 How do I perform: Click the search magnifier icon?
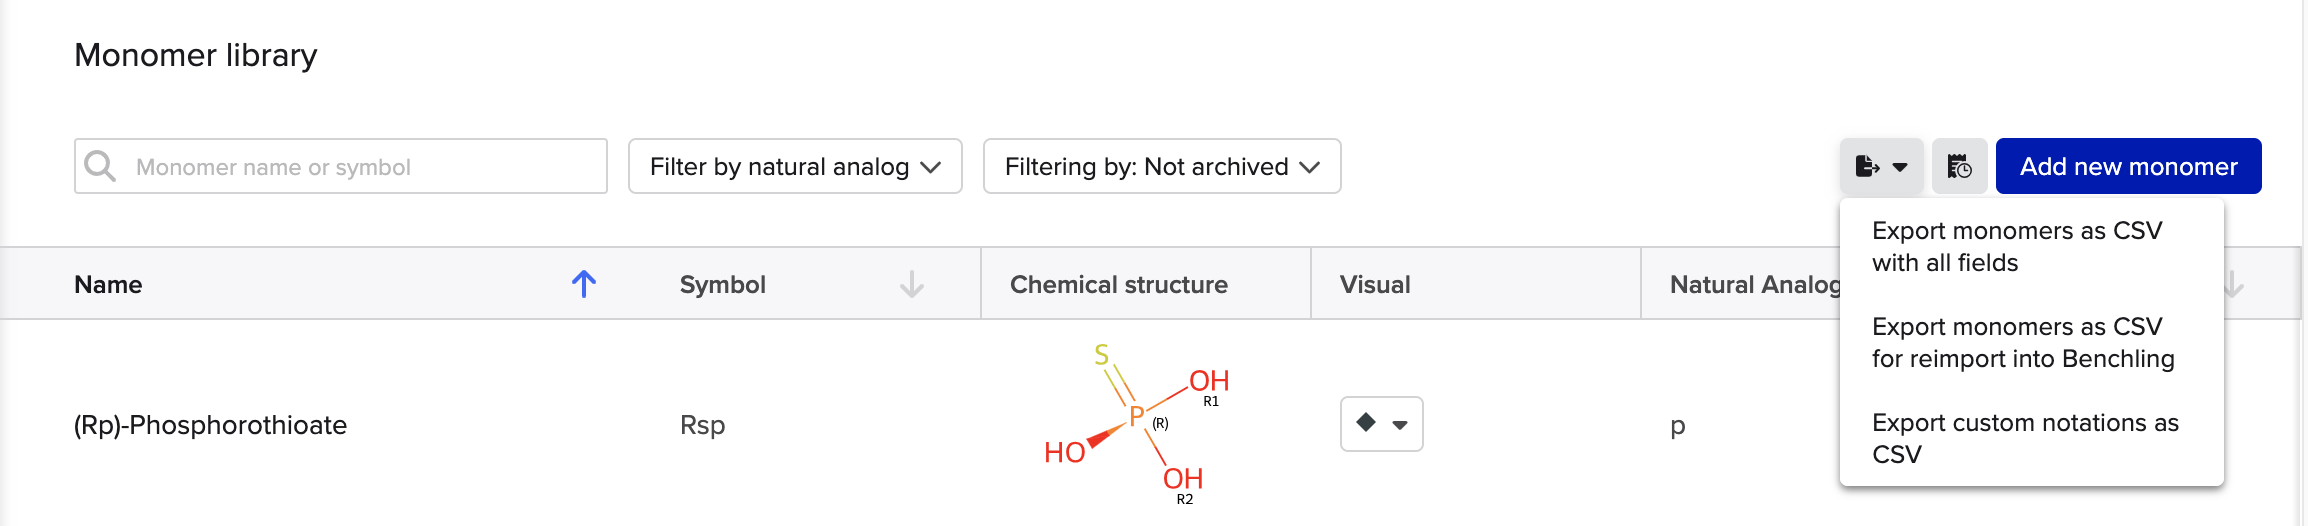tap(100, 166)
